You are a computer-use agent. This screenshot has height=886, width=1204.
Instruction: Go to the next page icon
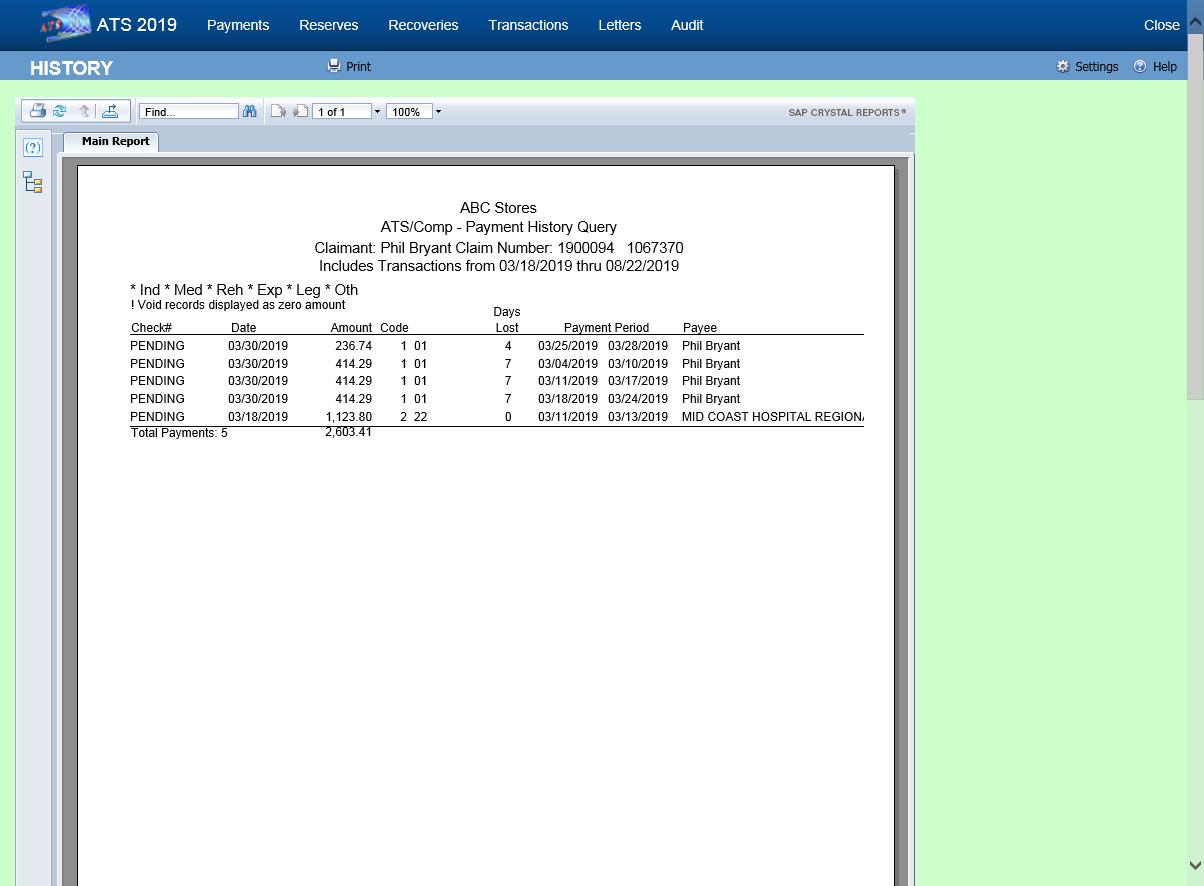point(300,111)
